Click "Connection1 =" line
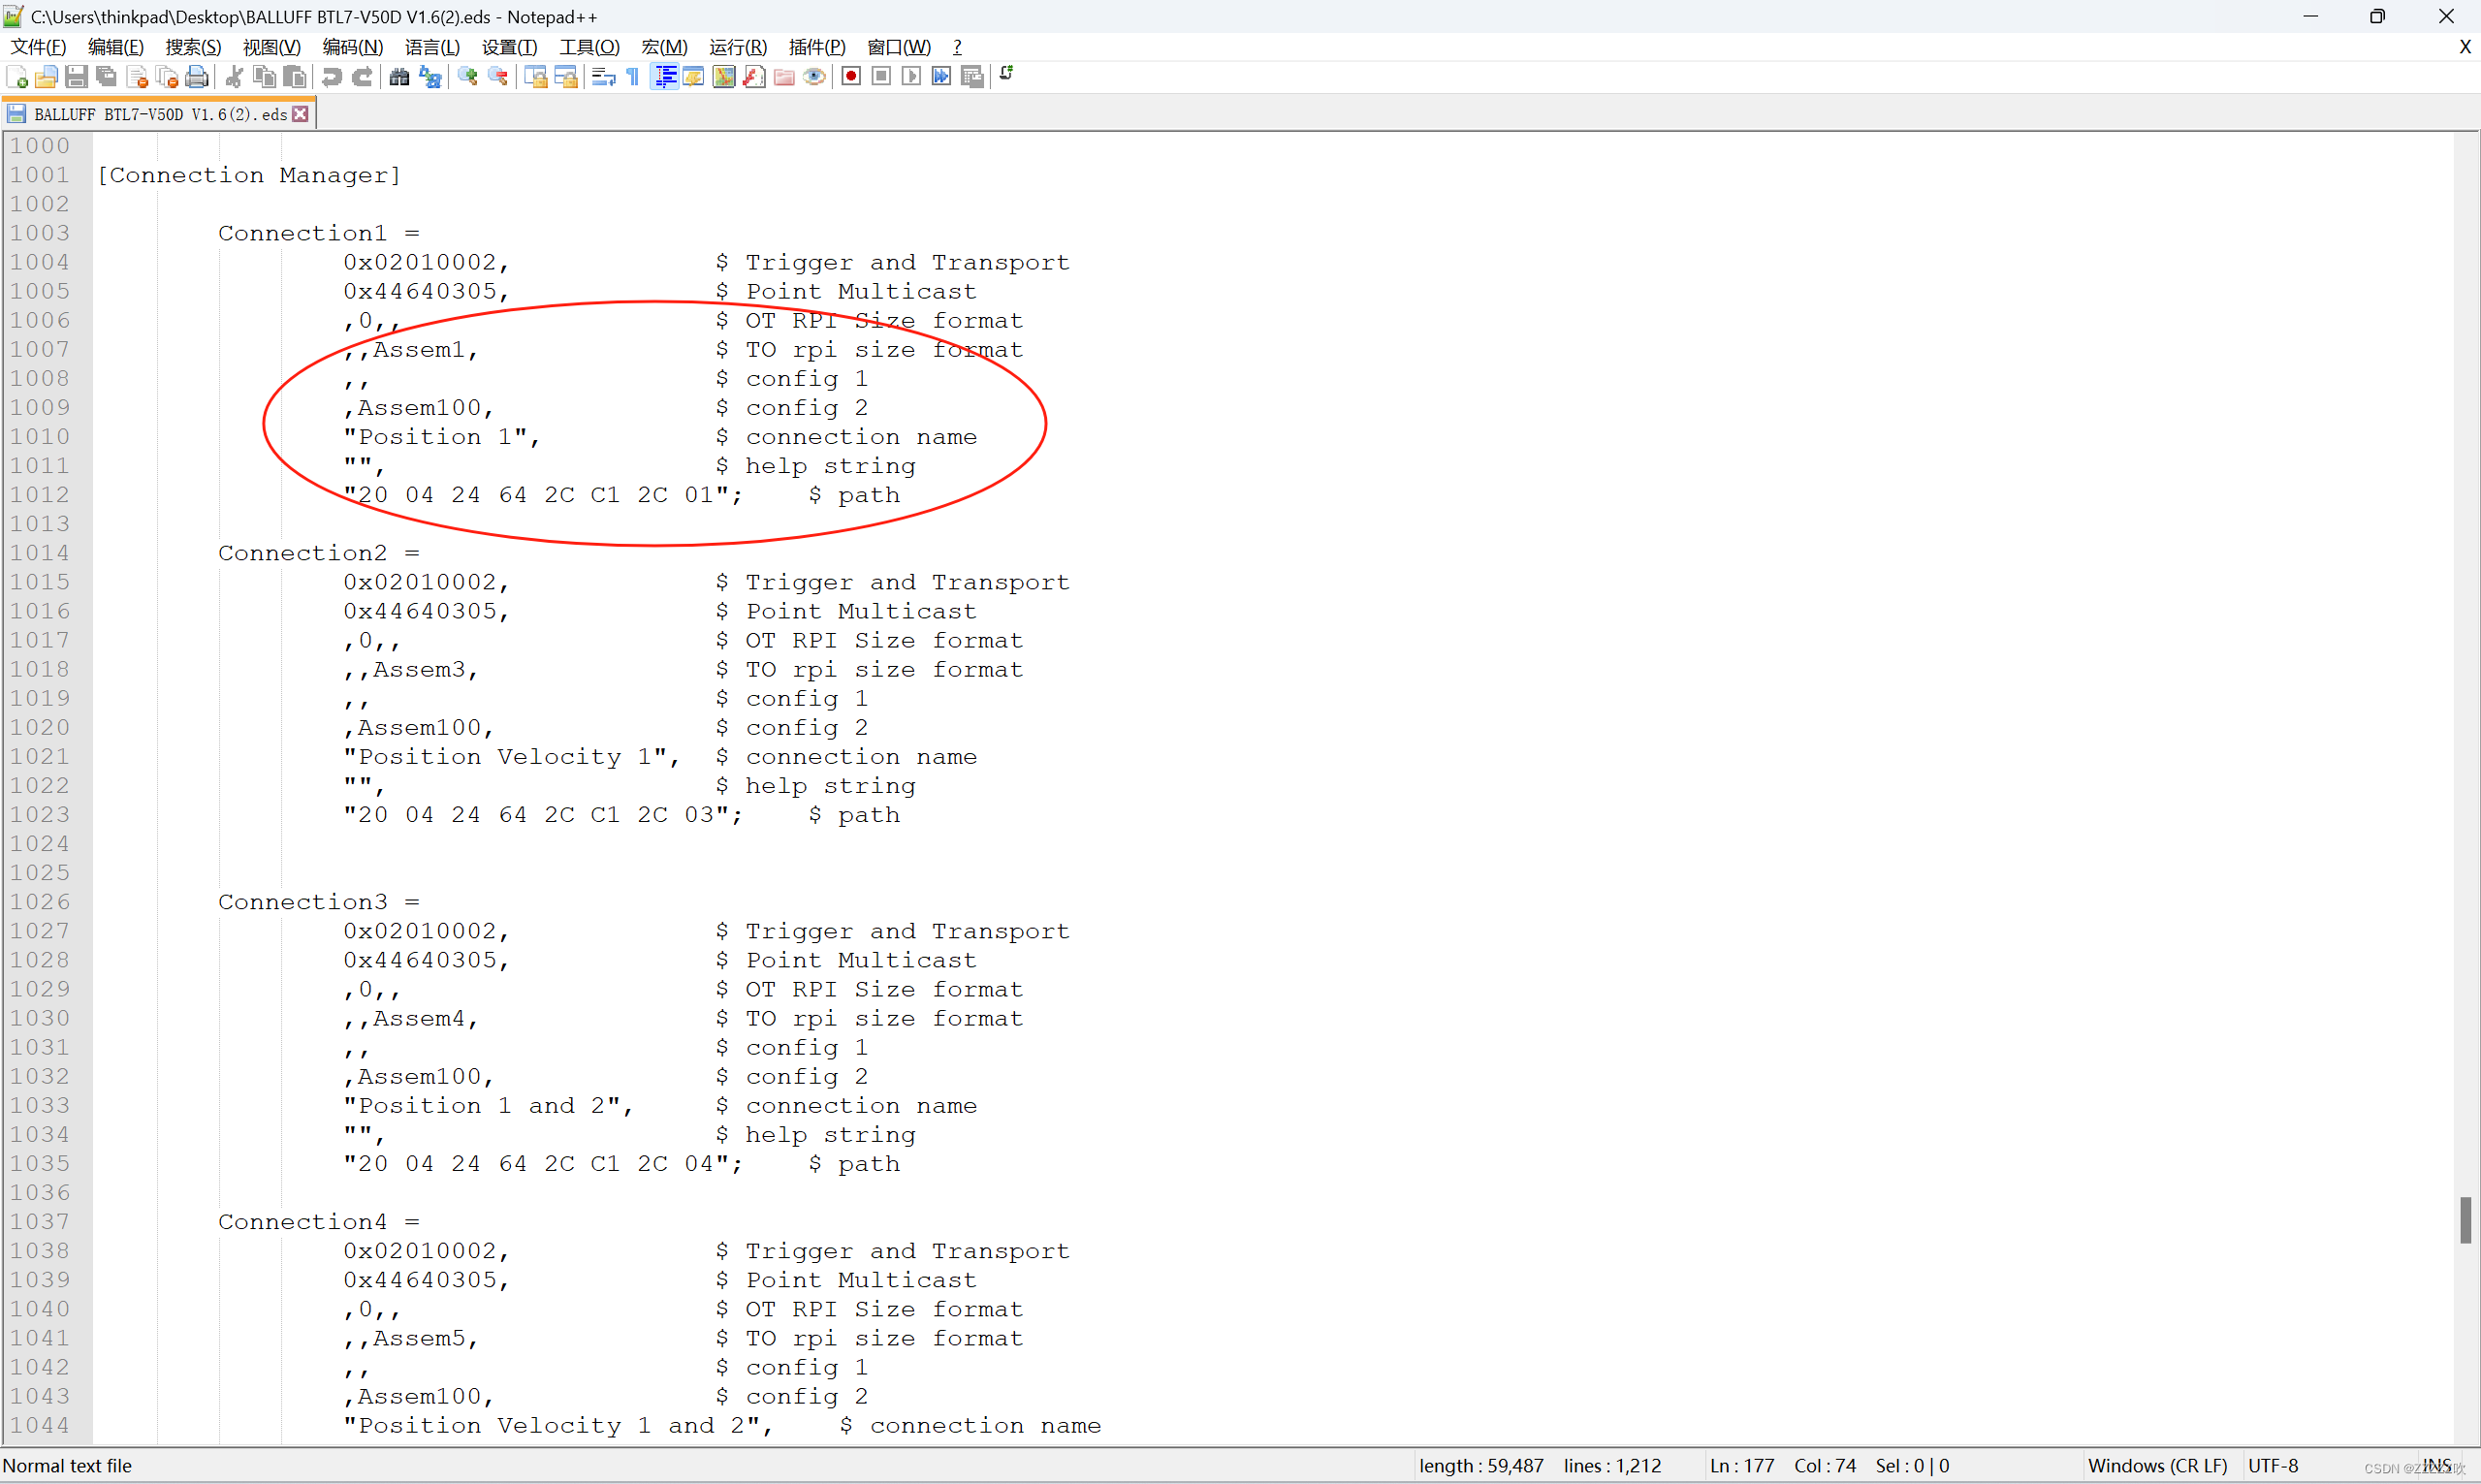Screen dimensions: 2481x1484 pyautogui.click(x=319, y=233)
